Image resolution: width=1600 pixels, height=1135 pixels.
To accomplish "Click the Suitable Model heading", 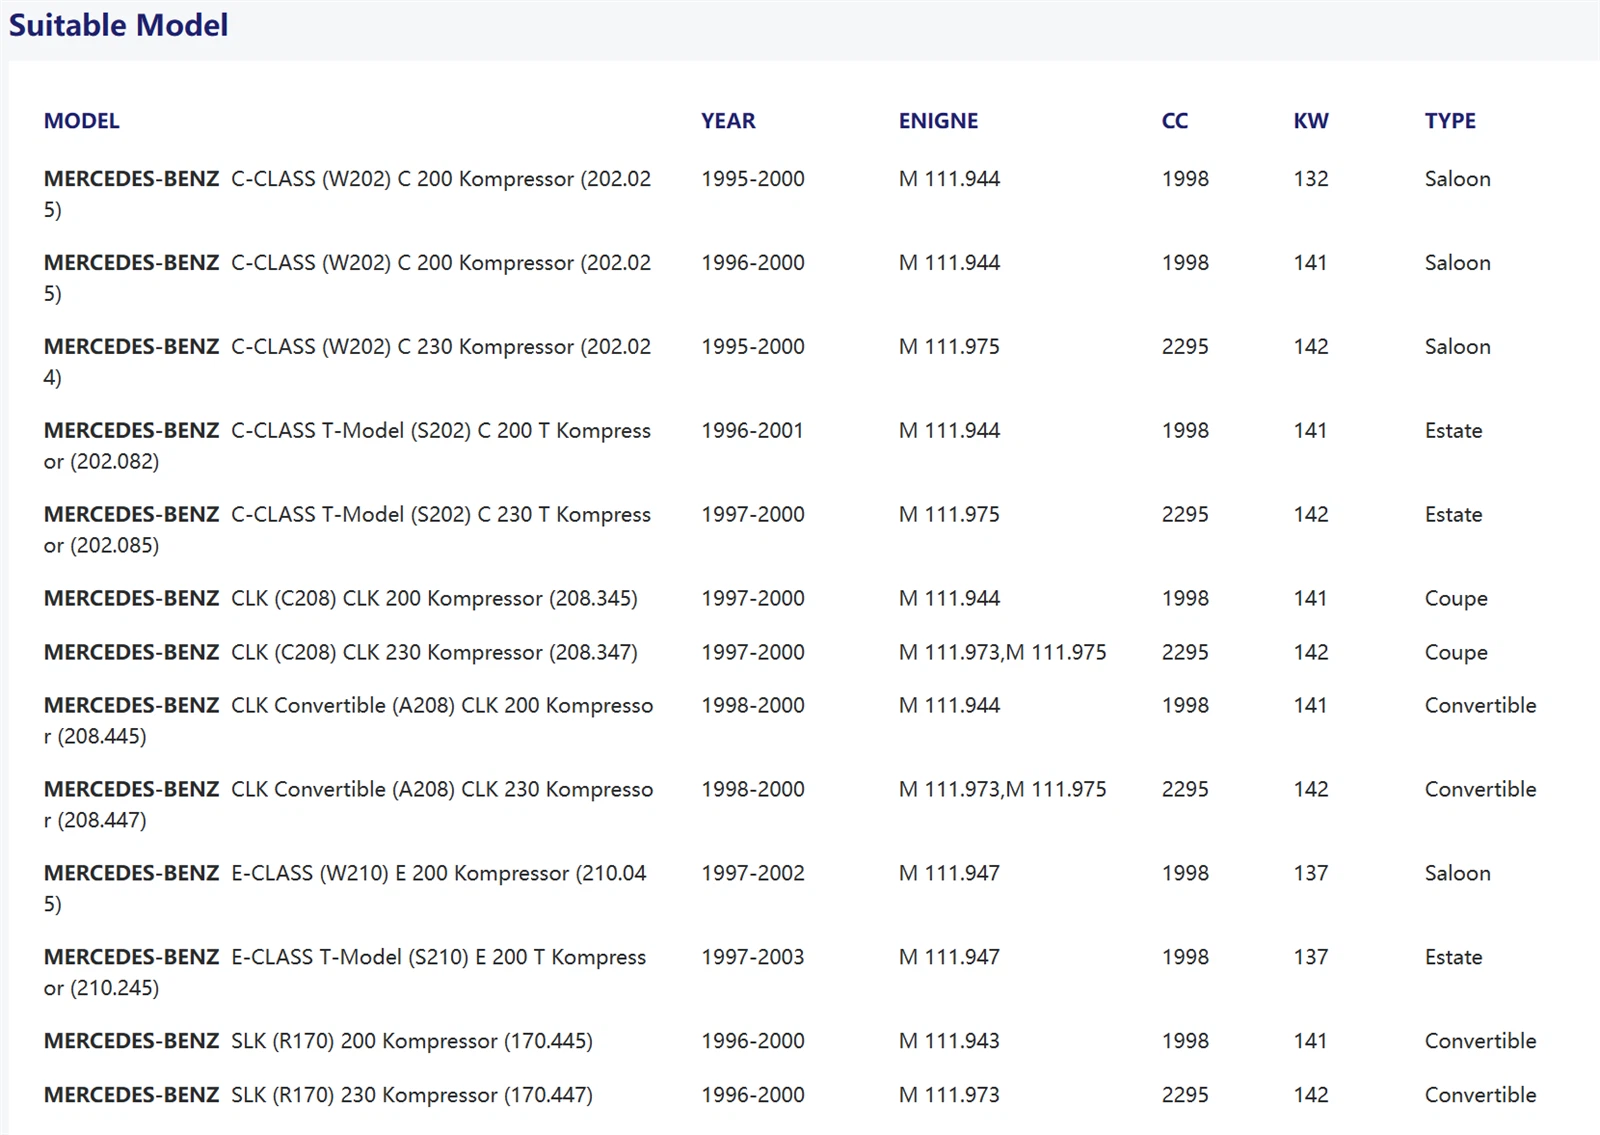I will point(118,25).
